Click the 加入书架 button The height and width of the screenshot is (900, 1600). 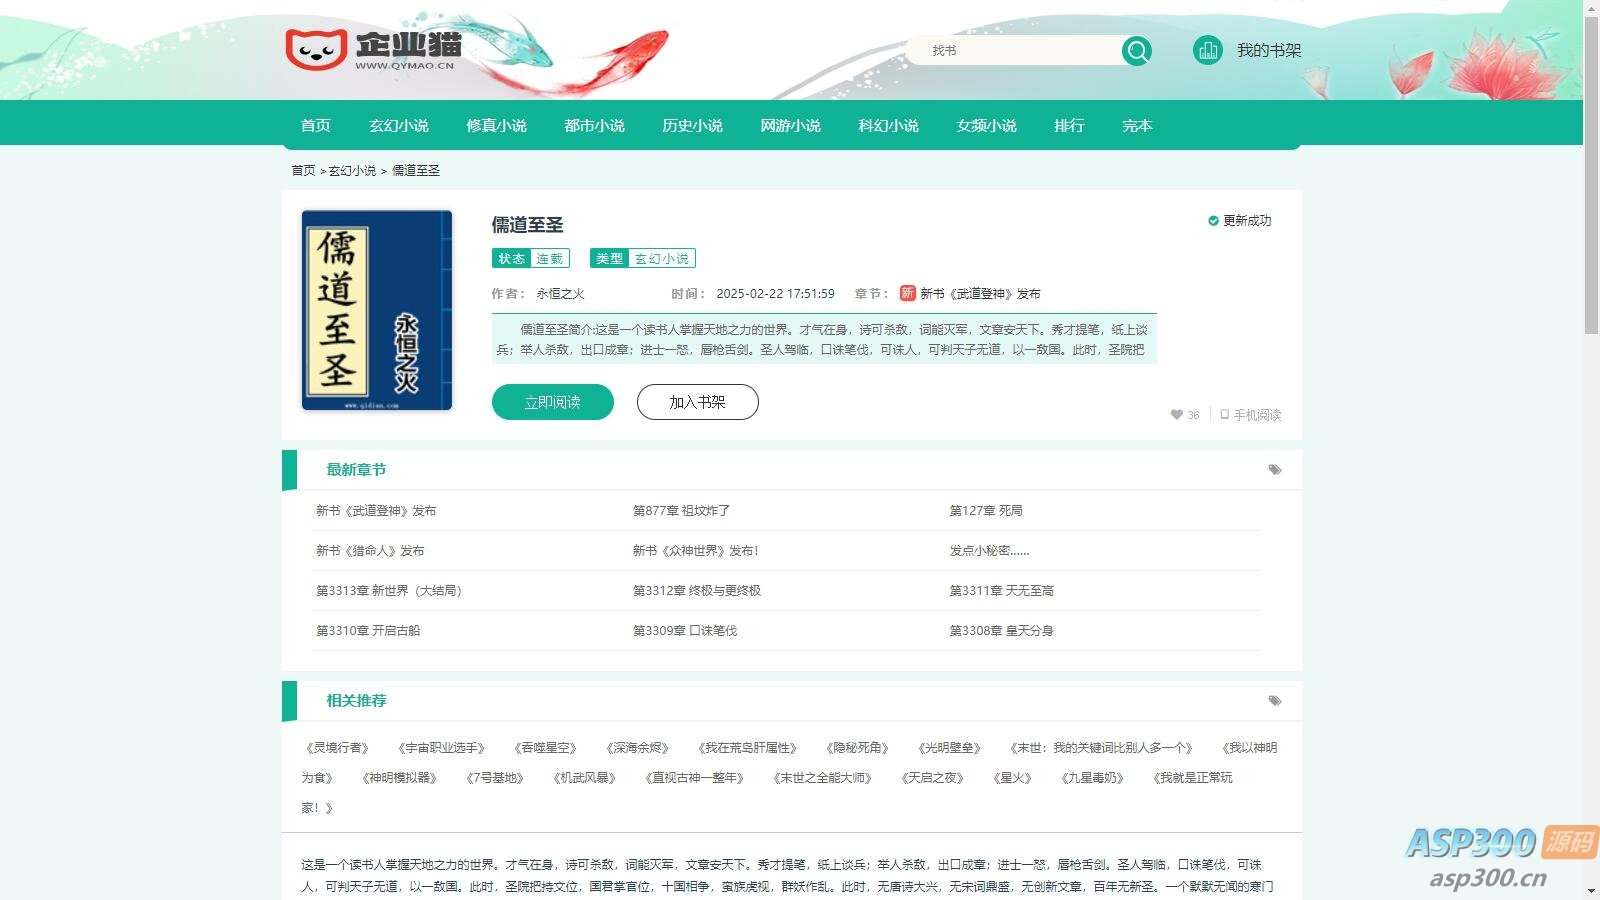pos(698,402)
